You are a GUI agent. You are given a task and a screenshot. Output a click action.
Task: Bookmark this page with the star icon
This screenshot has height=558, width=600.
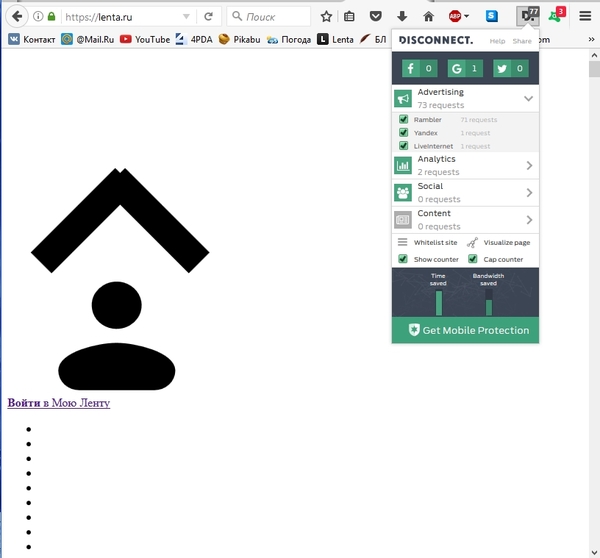tap(326, 17)
